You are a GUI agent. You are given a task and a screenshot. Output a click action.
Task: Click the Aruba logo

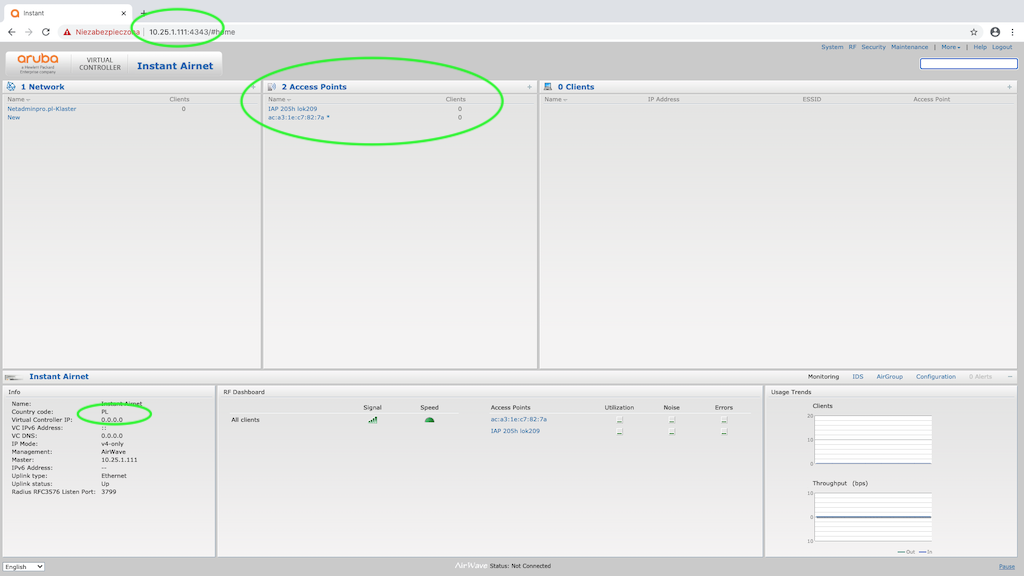38,62
